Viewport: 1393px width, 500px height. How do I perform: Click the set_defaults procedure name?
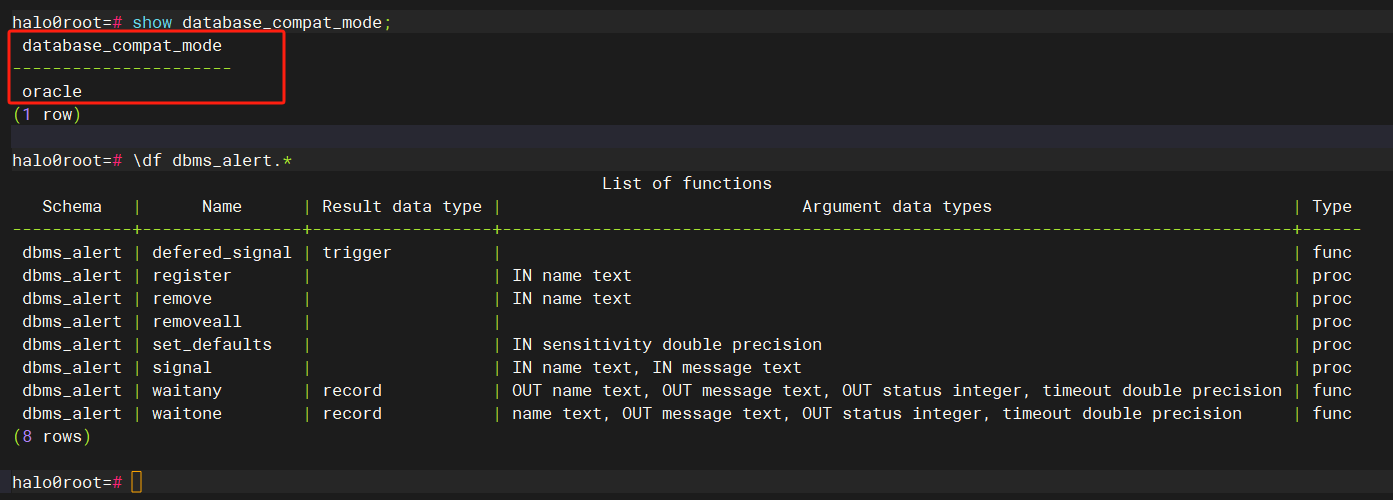point(211,344)
